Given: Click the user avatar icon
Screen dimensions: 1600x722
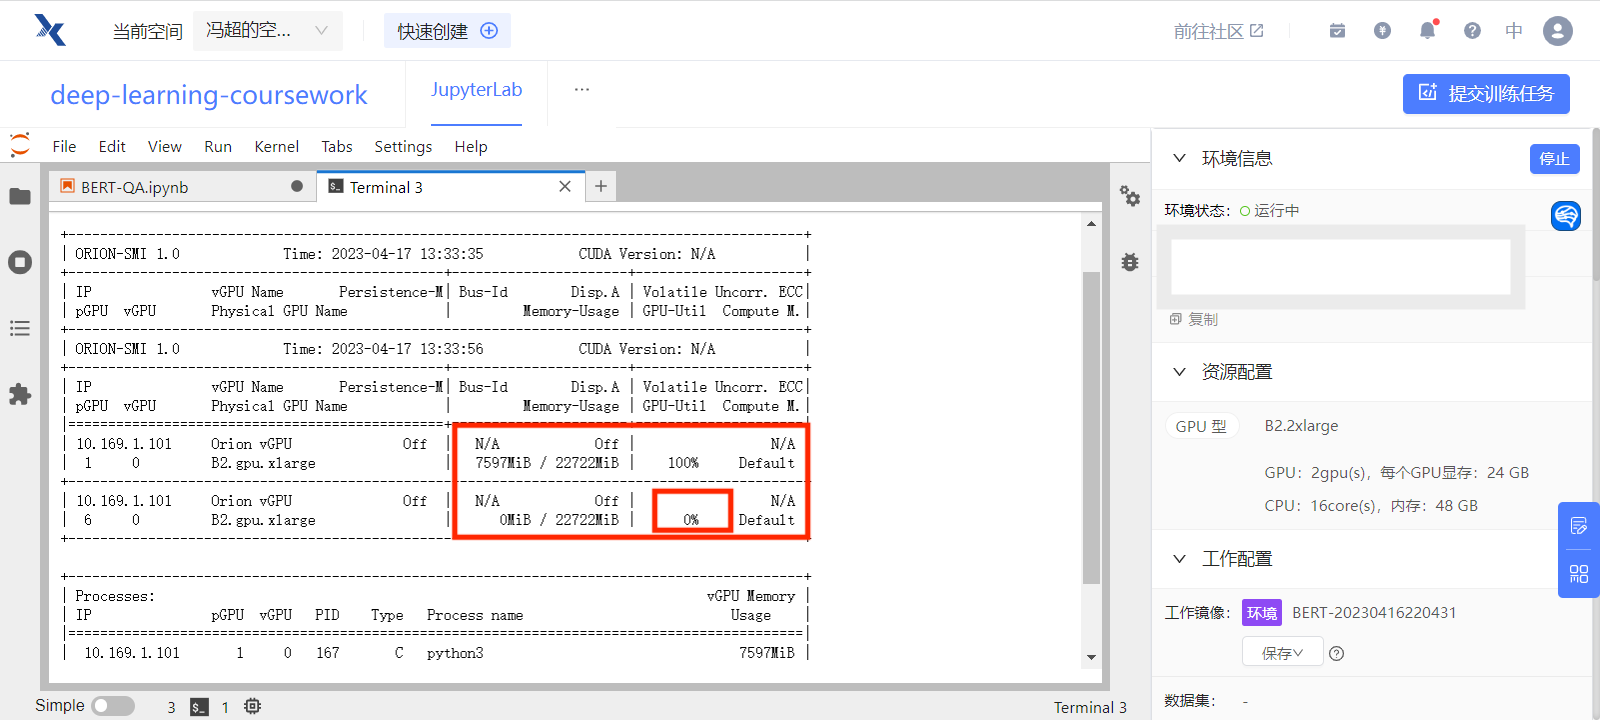Looking at the screenshot, I should point(1557,31).
